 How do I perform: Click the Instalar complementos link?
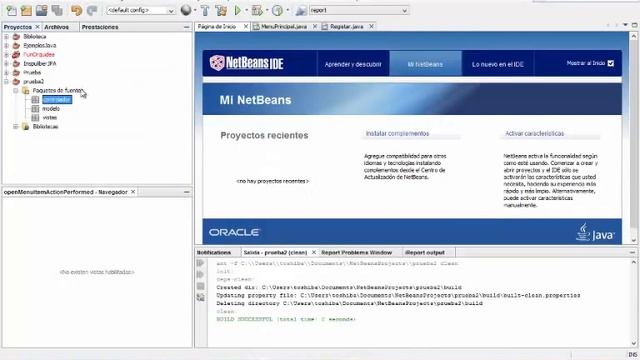coord(397,133)
